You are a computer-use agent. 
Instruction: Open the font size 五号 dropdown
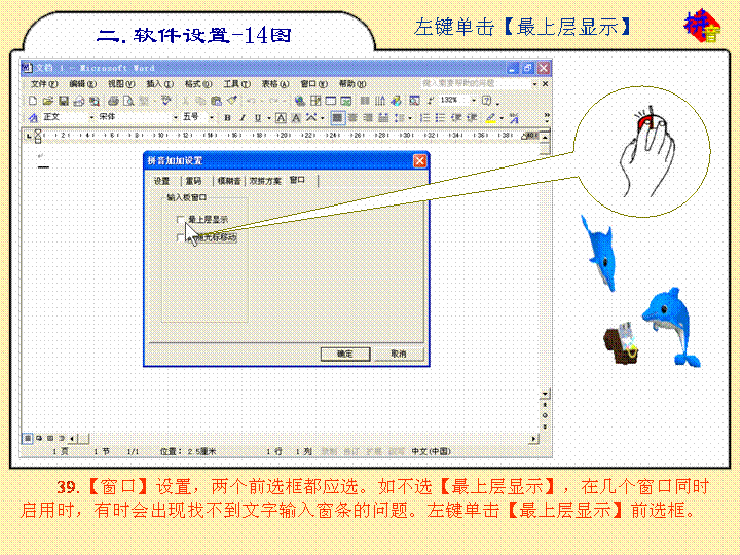click(x=212, y=118)
